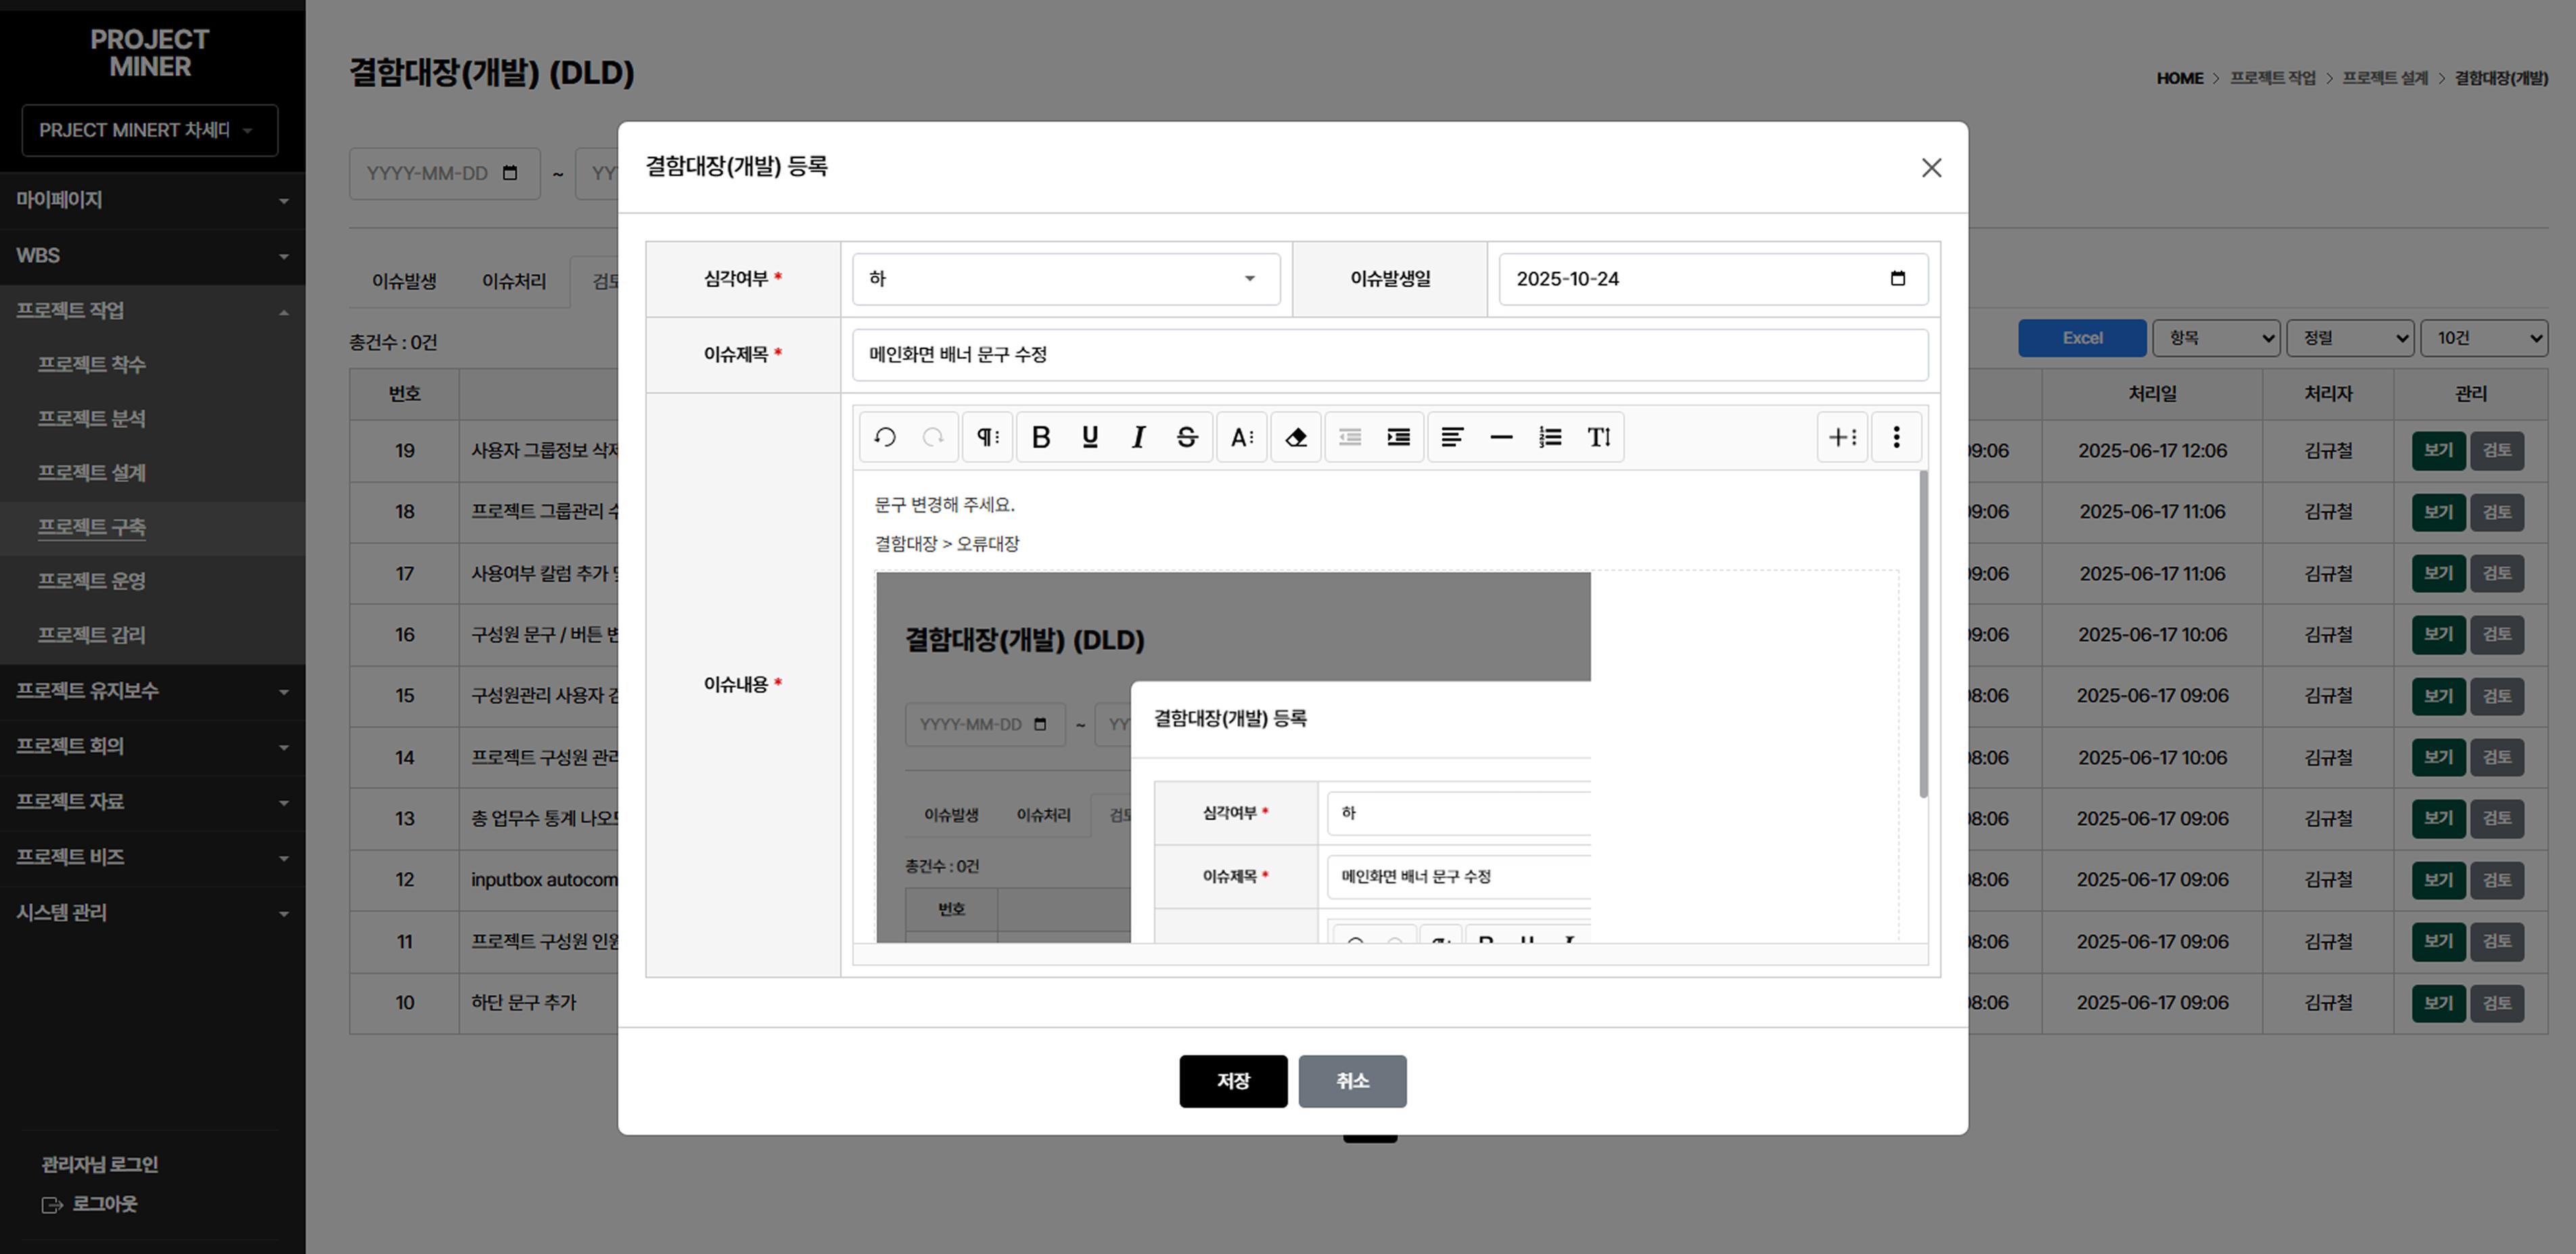Click the three-dot more options icon
The width and height of the screenshot is (2576, 1254).
pos(1896,437)
